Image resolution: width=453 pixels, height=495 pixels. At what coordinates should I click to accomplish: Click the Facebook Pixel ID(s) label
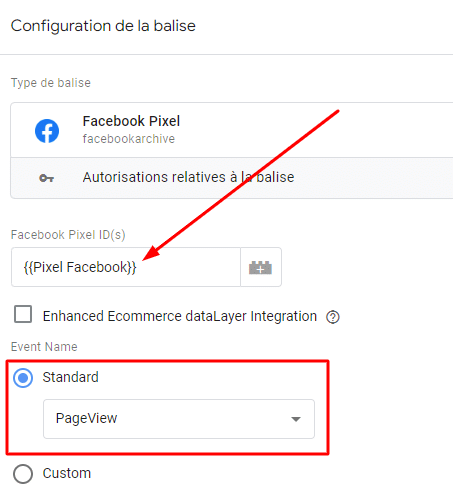pos(68,235)
